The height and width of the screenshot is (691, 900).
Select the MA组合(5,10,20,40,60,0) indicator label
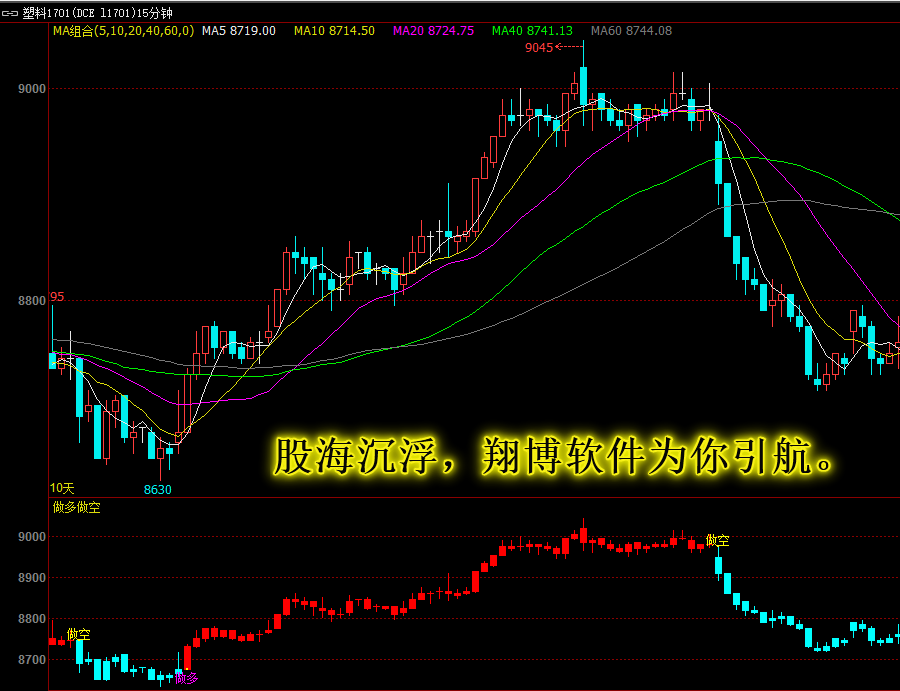123,31
